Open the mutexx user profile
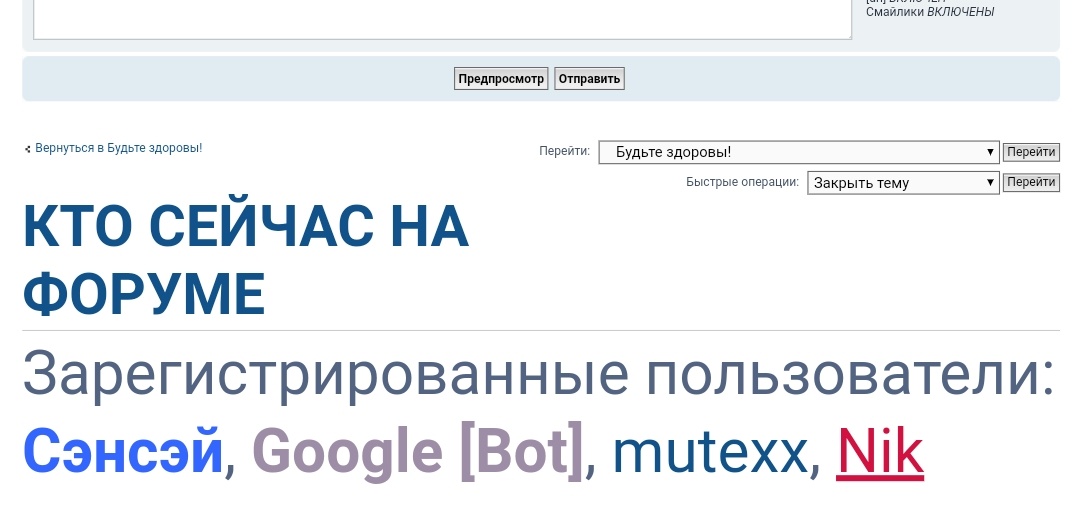Image resolution: width=1080 pixels, height=524 pixels. tap(709, 451)
